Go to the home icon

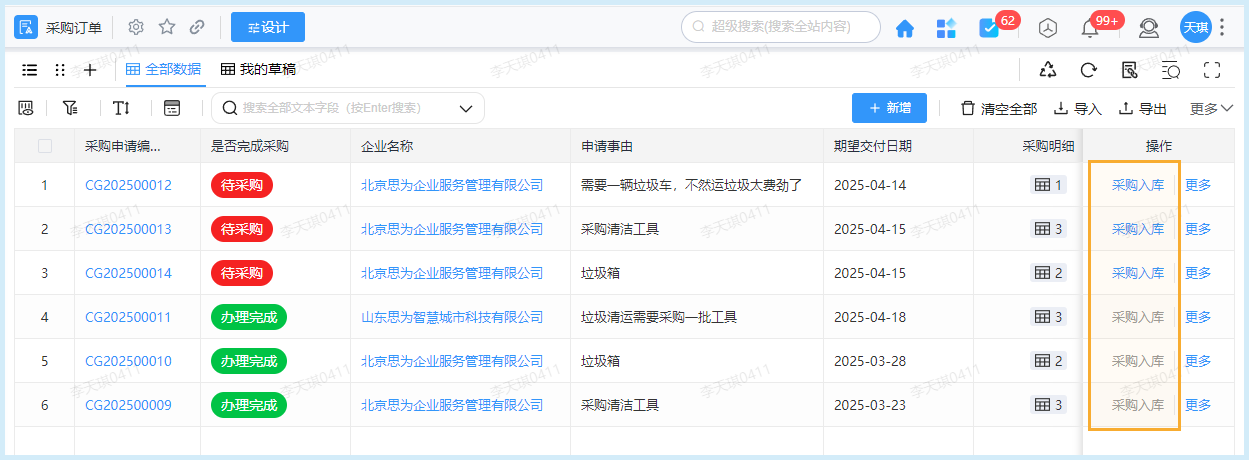(x=905, y=28)
